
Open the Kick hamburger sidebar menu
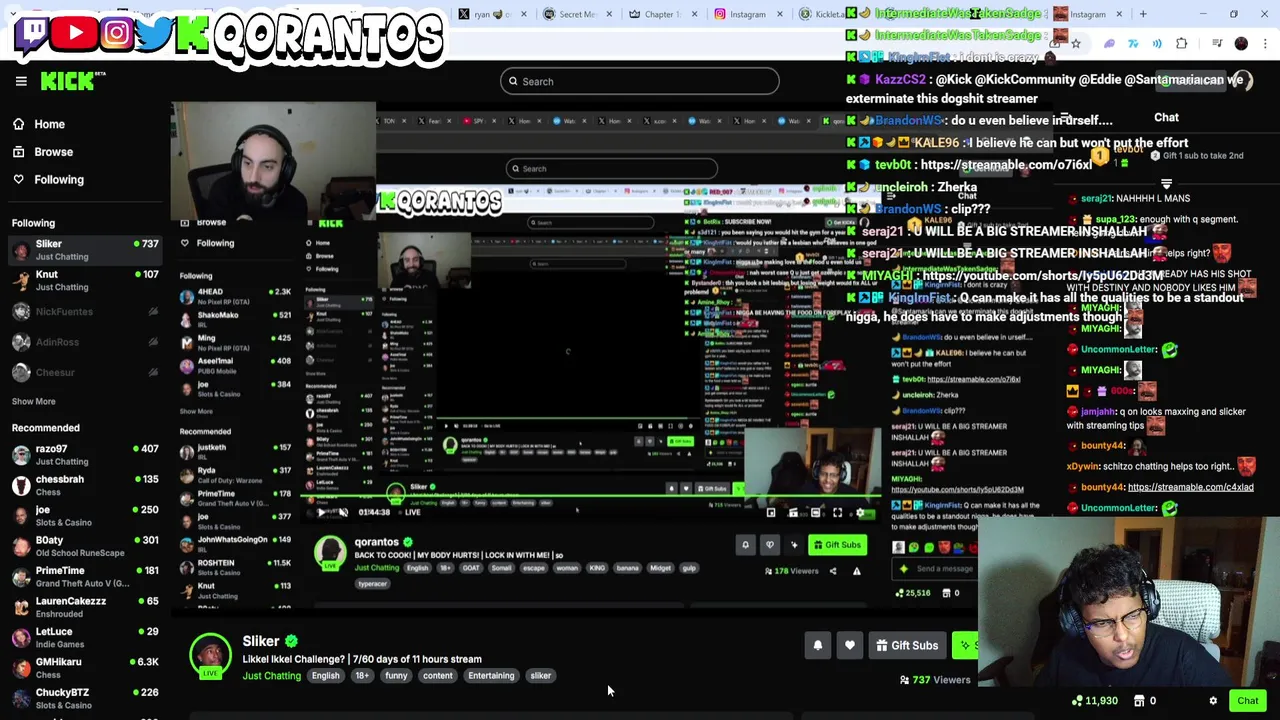coord(21,82)
